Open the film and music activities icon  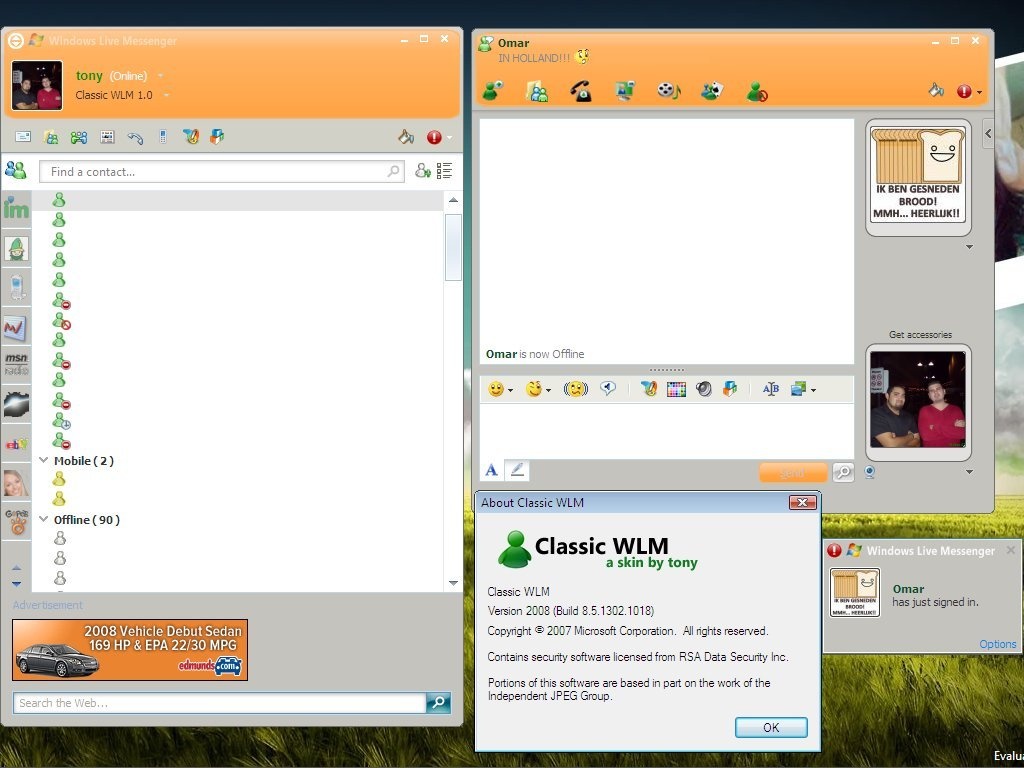click(669, 91)
